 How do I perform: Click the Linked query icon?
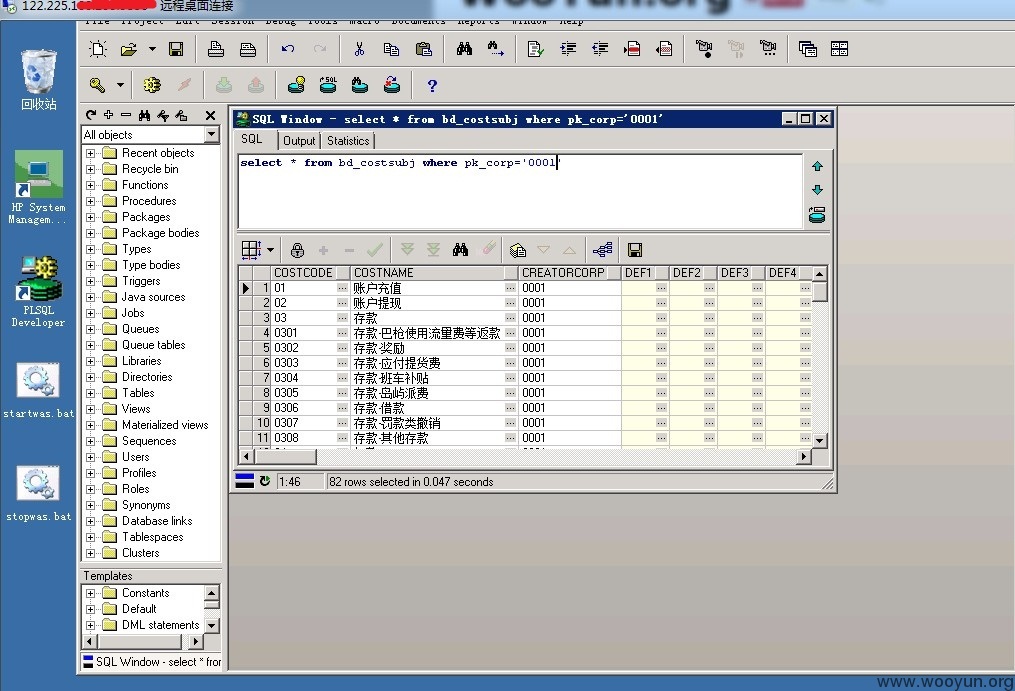(x=603, y=250)
